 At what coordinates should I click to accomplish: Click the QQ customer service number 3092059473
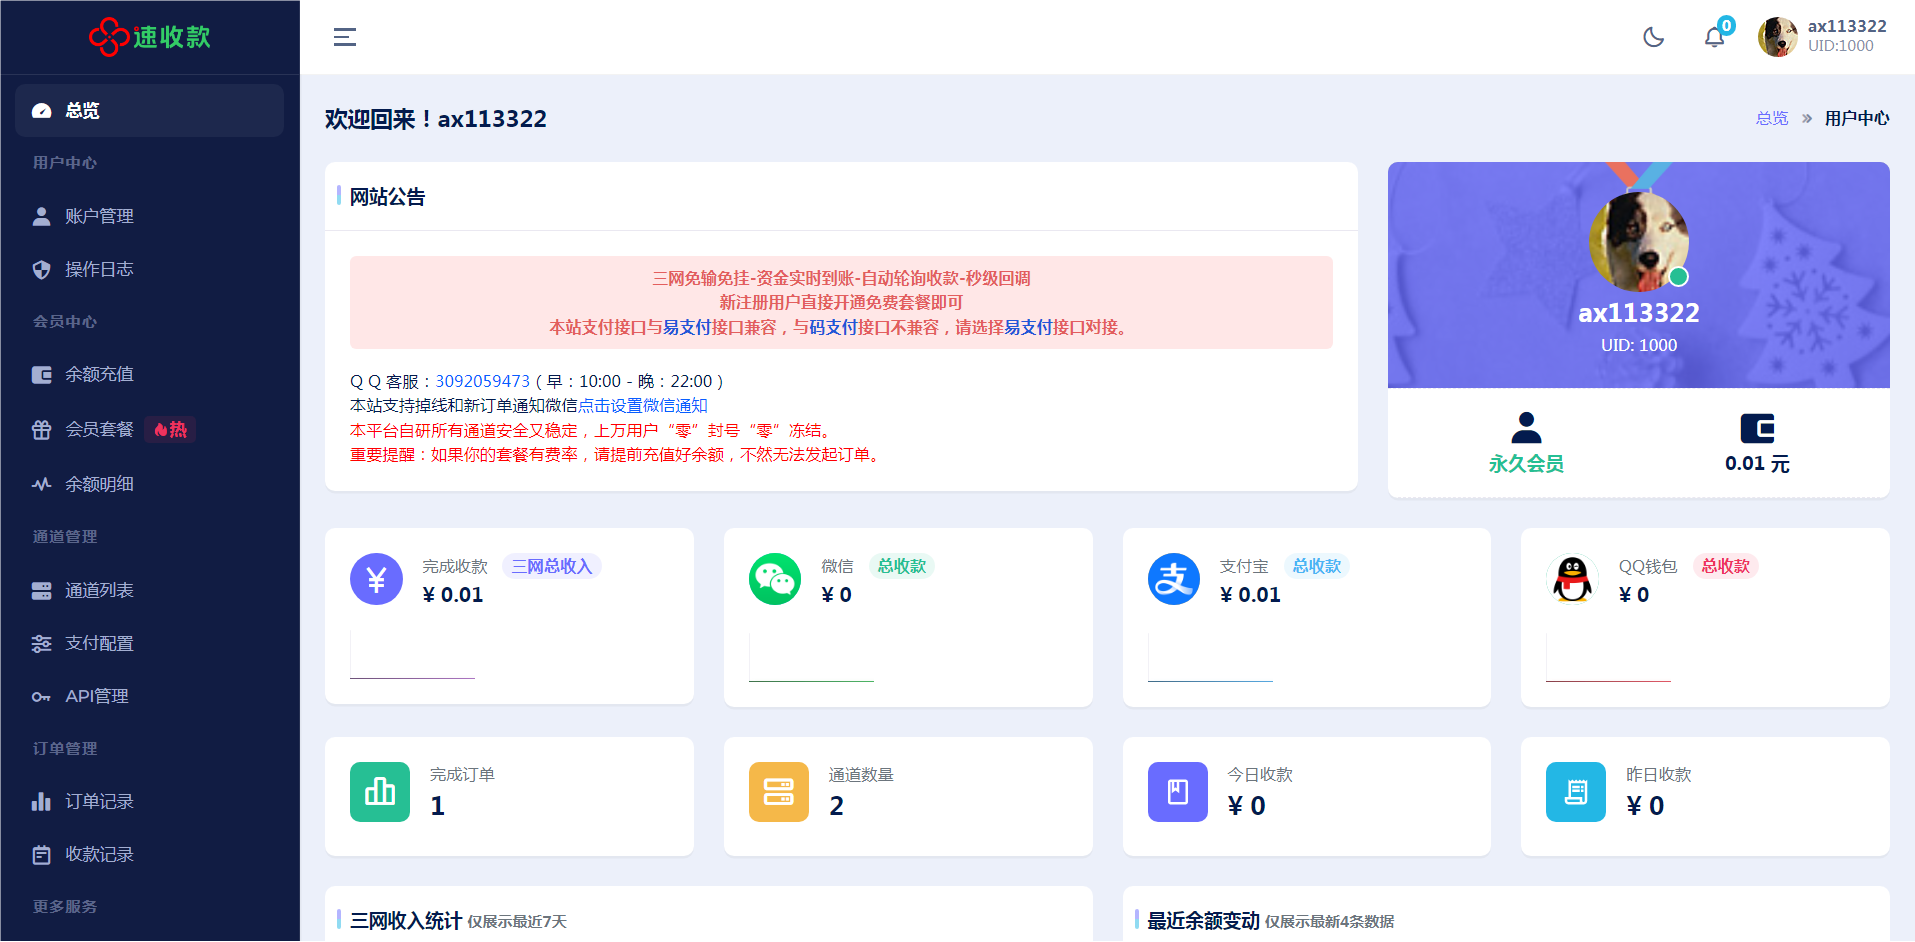(482, 381)
